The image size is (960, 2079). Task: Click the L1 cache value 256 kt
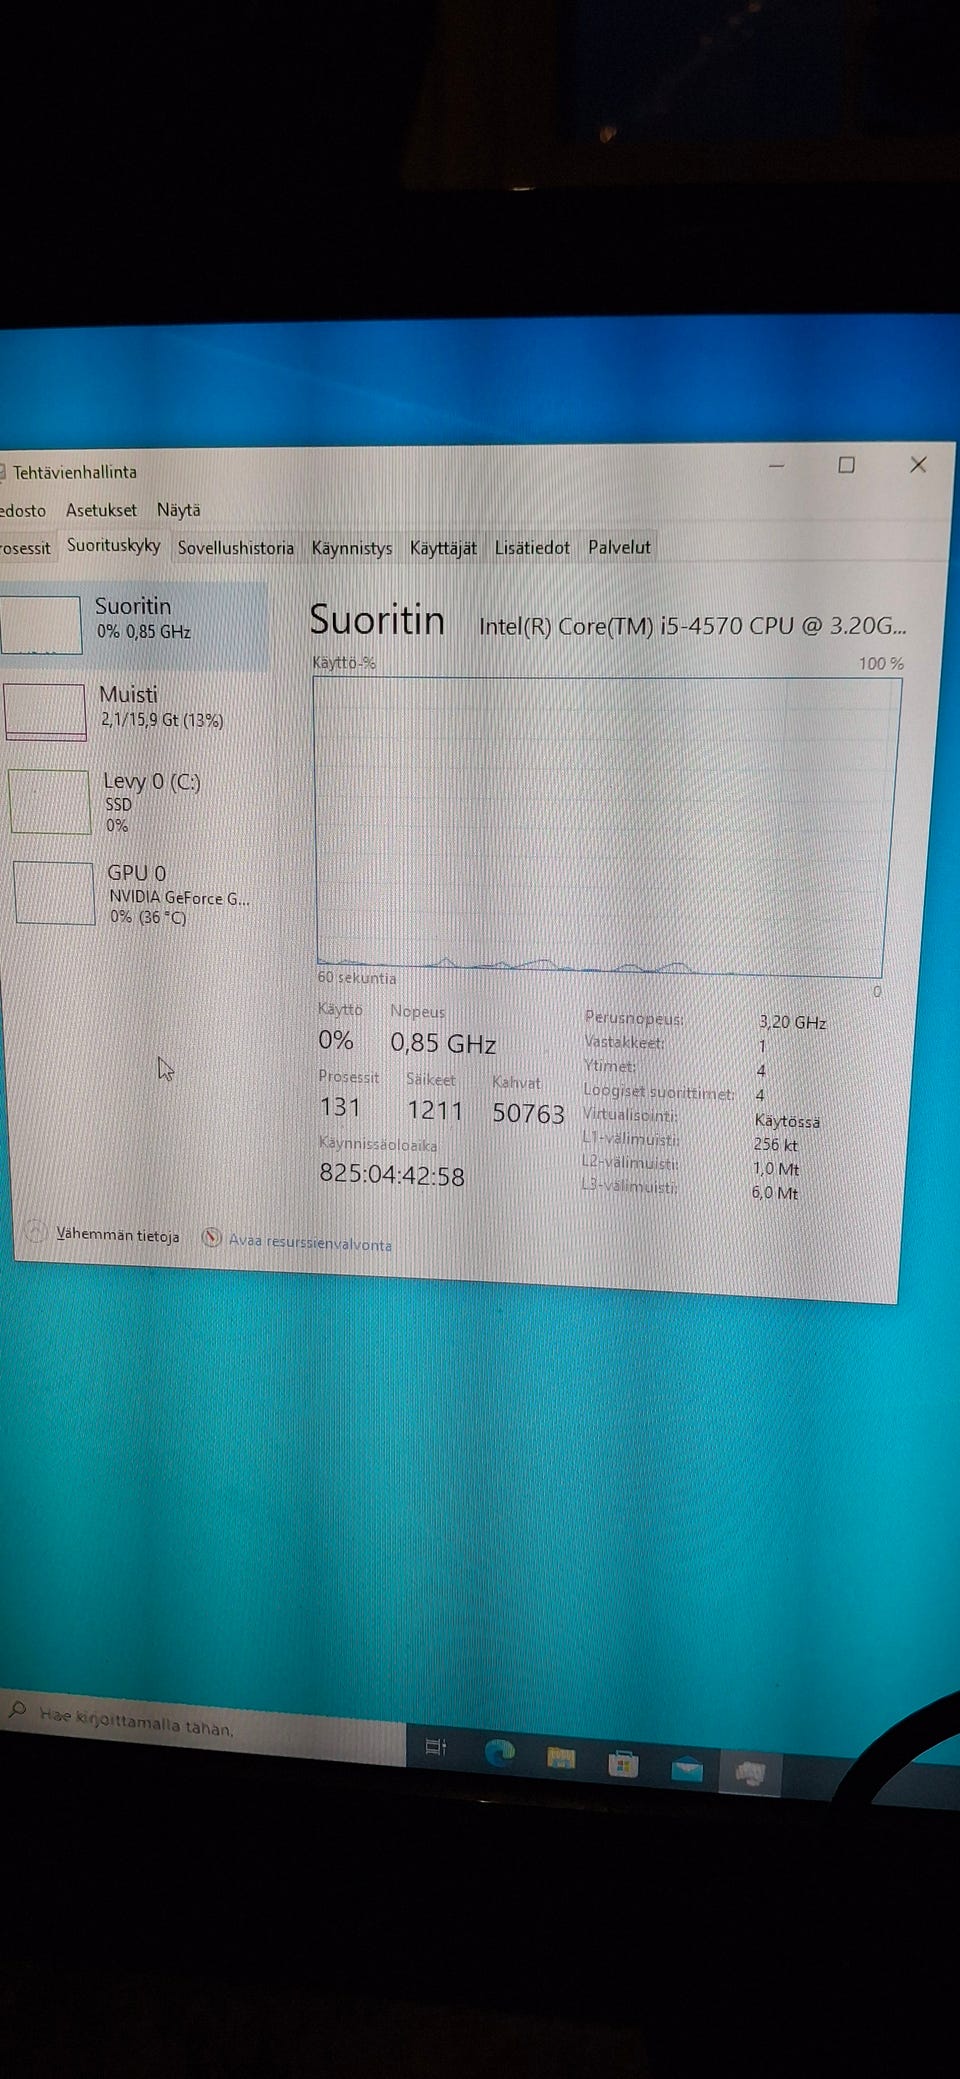(x=775, y=1145)
